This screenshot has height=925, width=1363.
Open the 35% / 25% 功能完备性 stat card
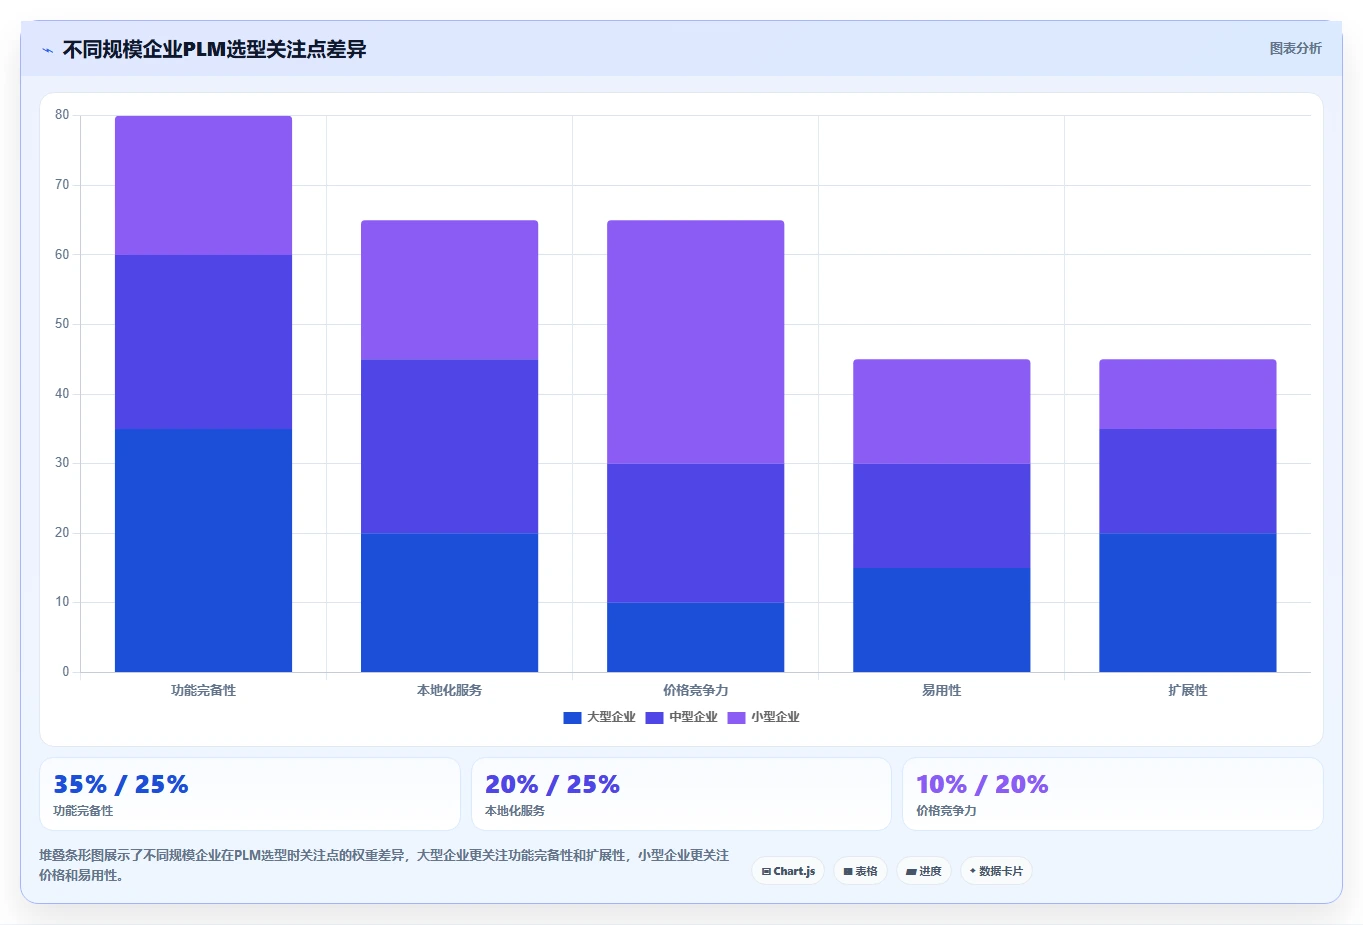pyautogui.click(x=250, y=794)
